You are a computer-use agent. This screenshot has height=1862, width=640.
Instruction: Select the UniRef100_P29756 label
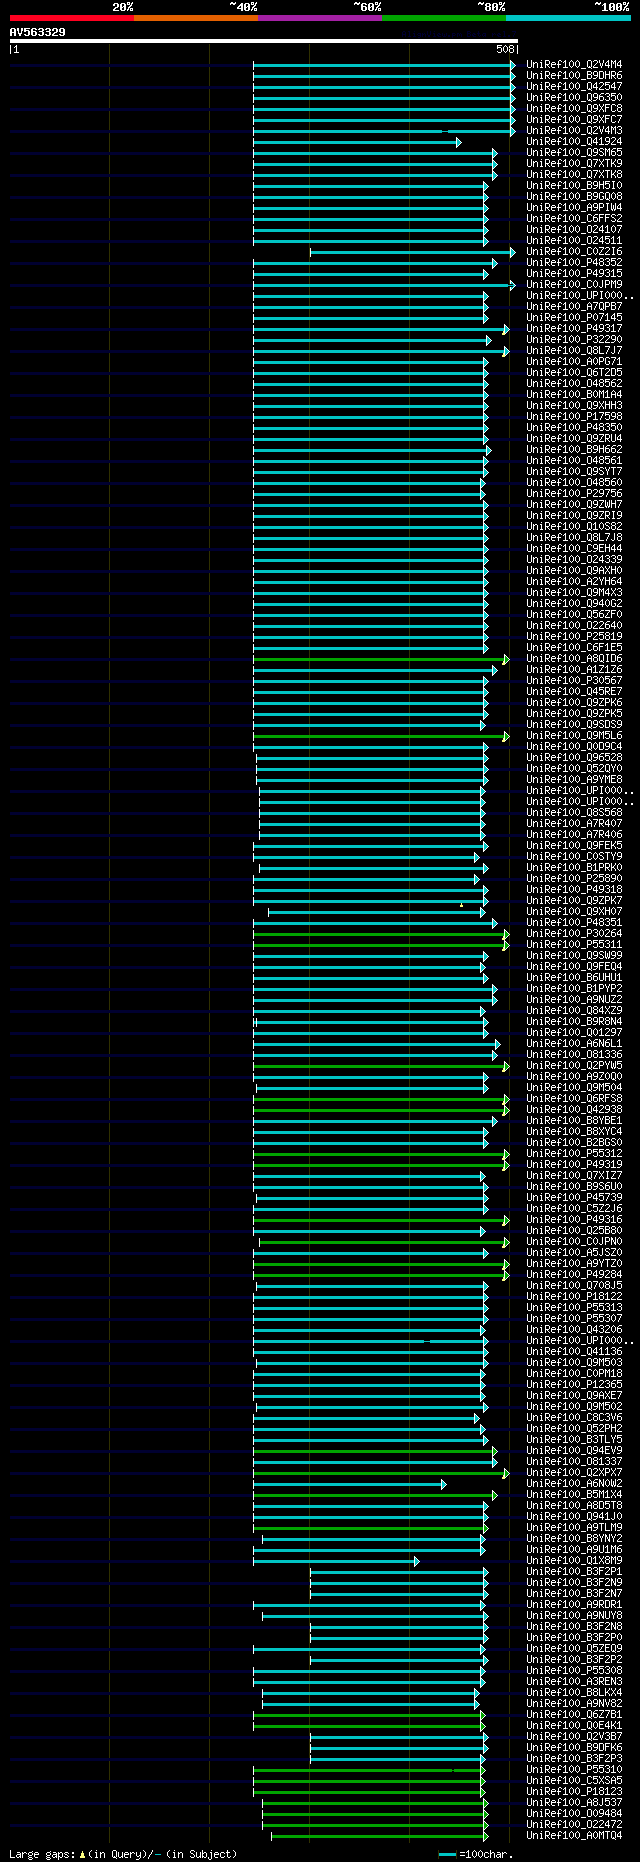coord(574,494)
